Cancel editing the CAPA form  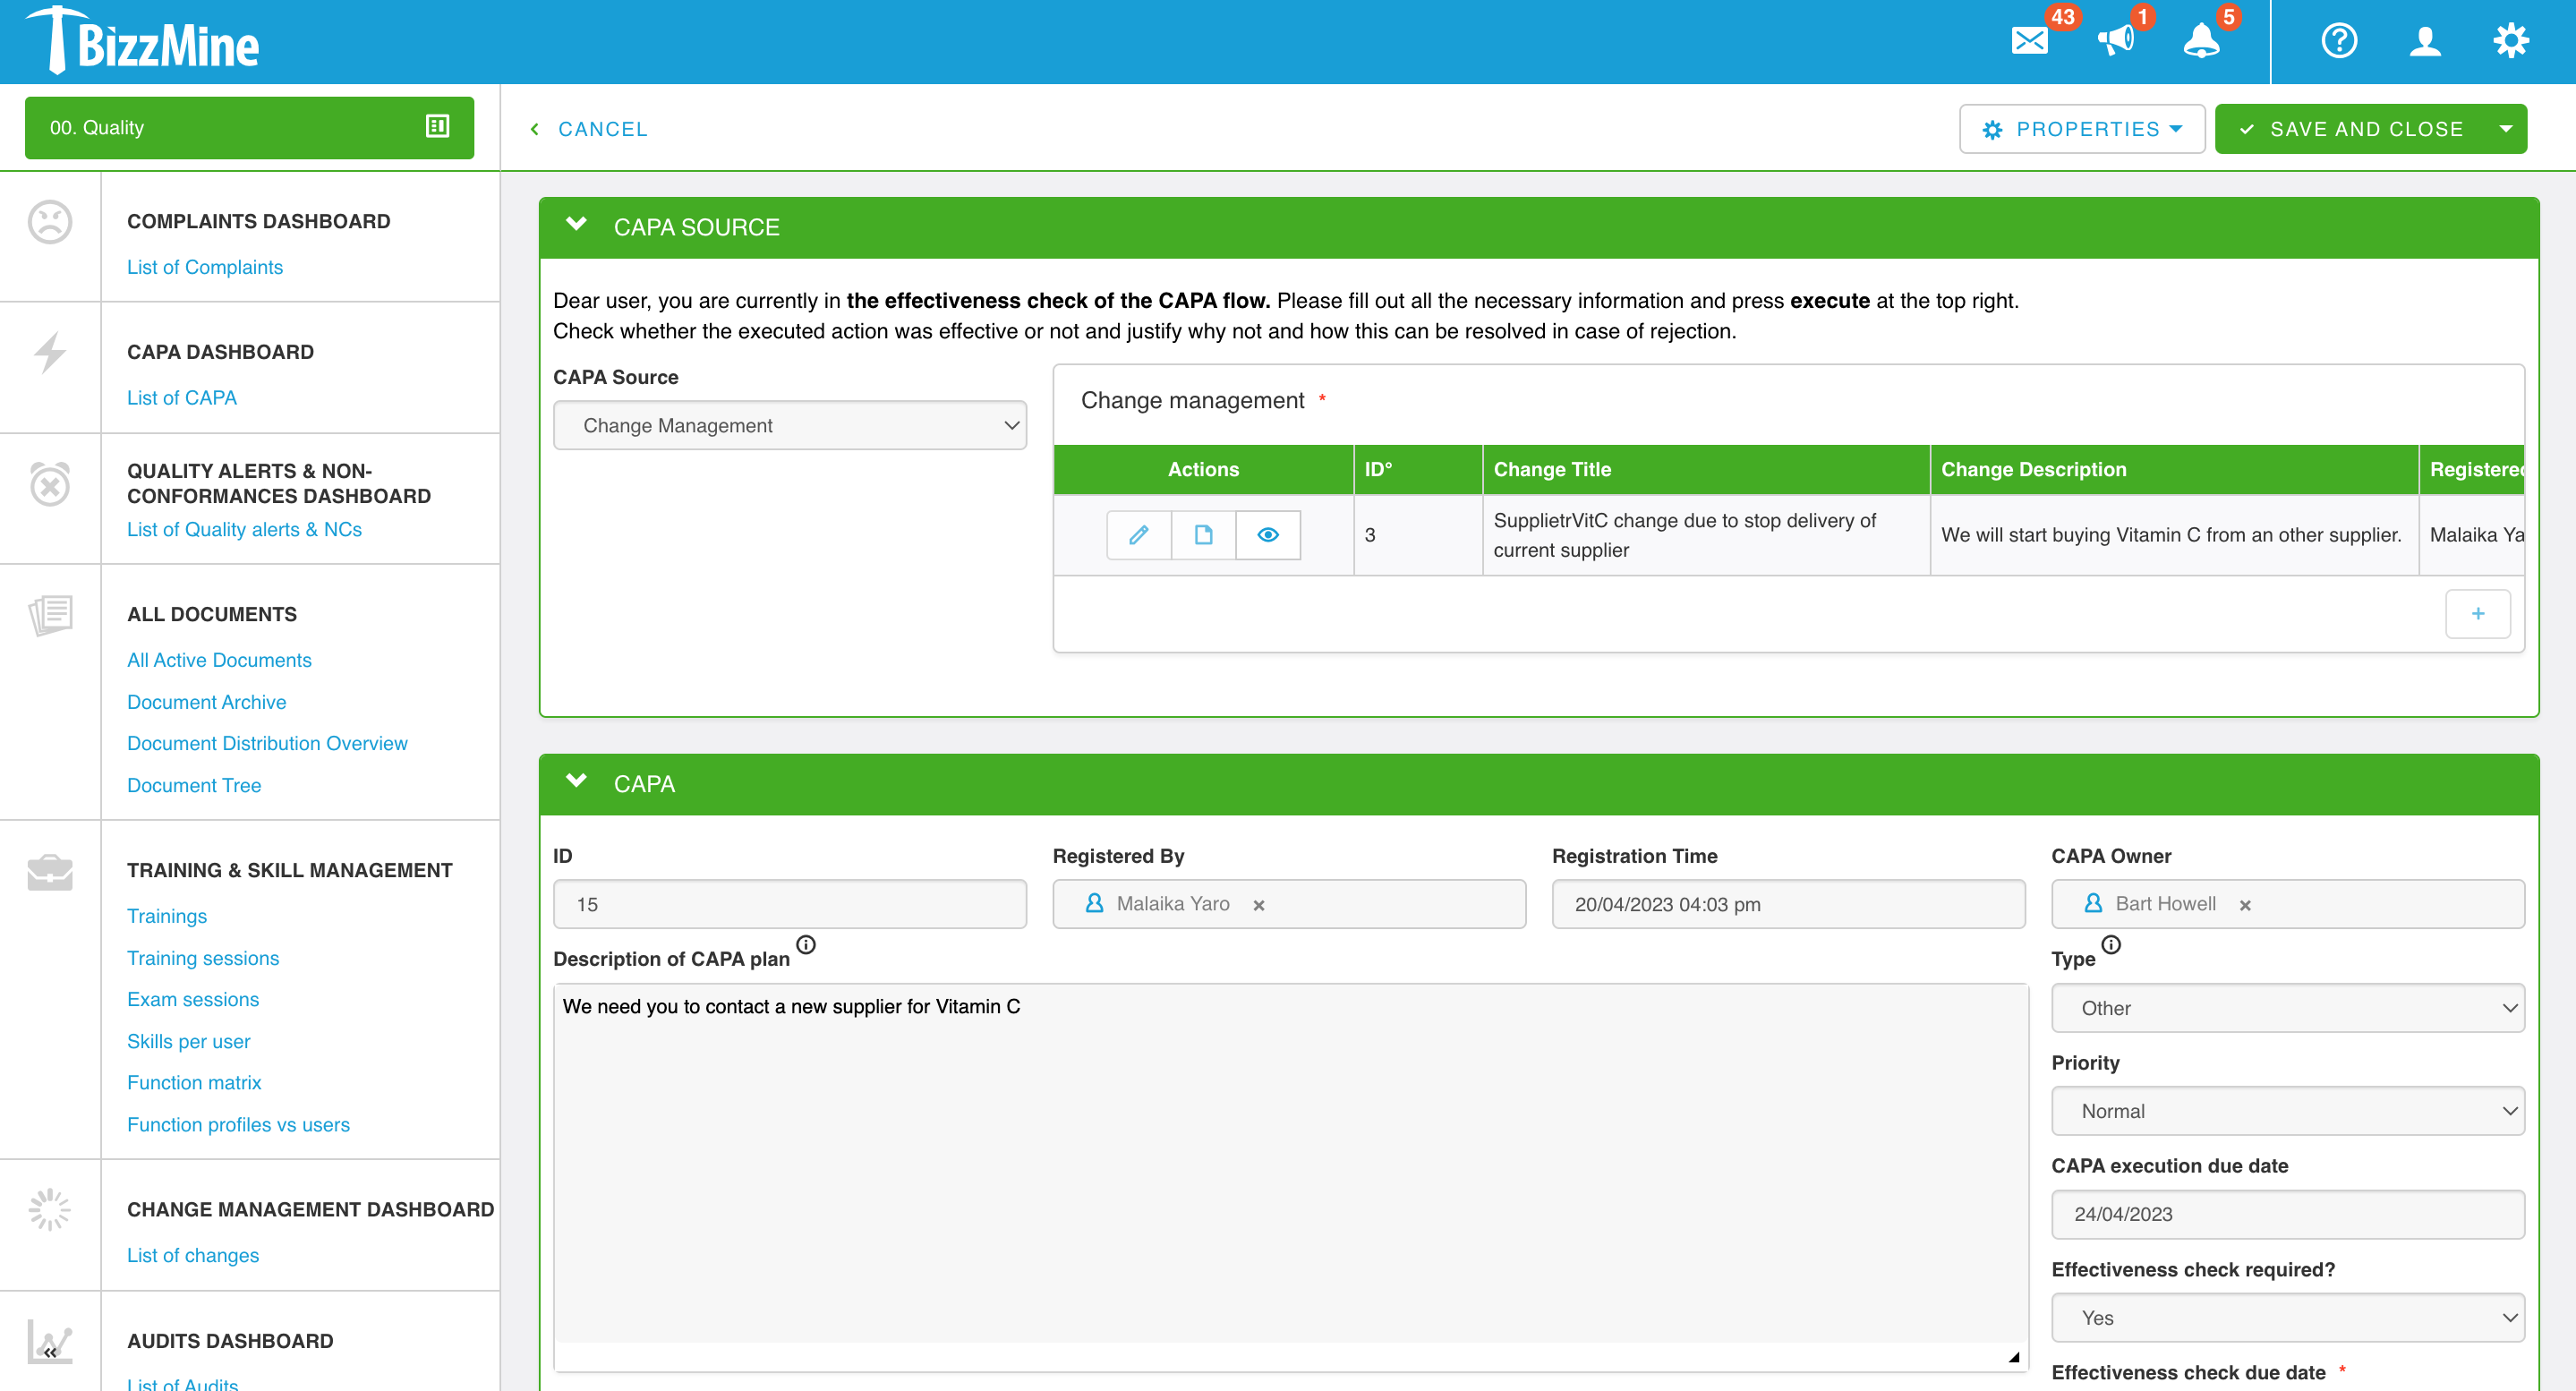(590, 129)
